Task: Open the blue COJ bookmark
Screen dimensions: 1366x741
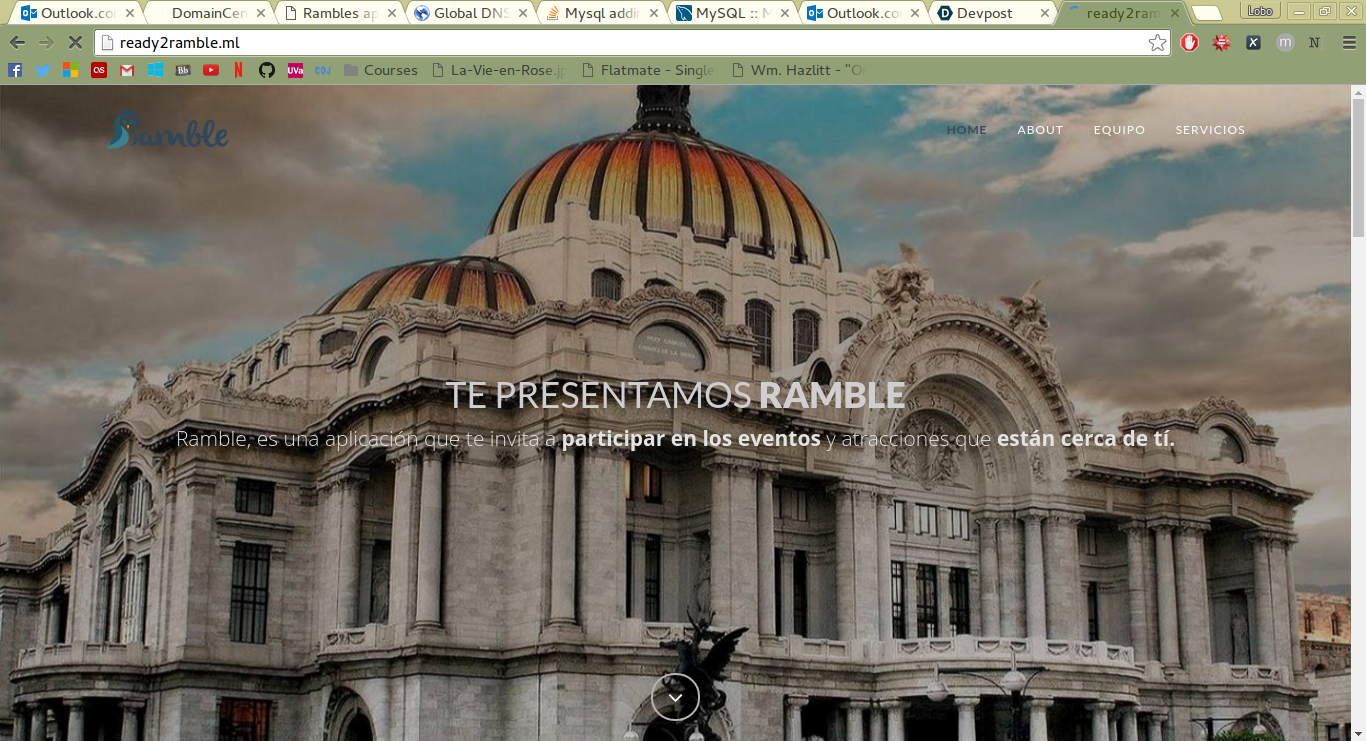Action: click(323, 70)
